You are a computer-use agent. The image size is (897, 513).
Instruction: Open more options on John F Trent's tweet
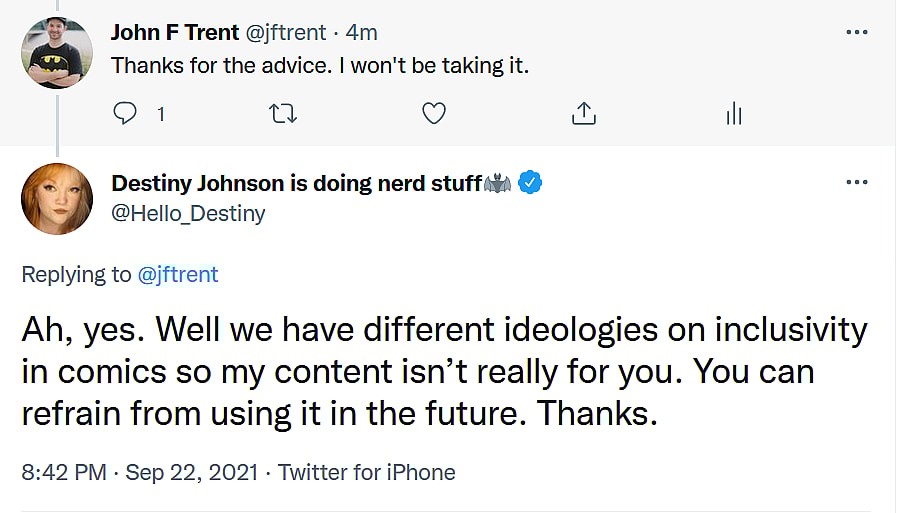[x=856, y=32]
